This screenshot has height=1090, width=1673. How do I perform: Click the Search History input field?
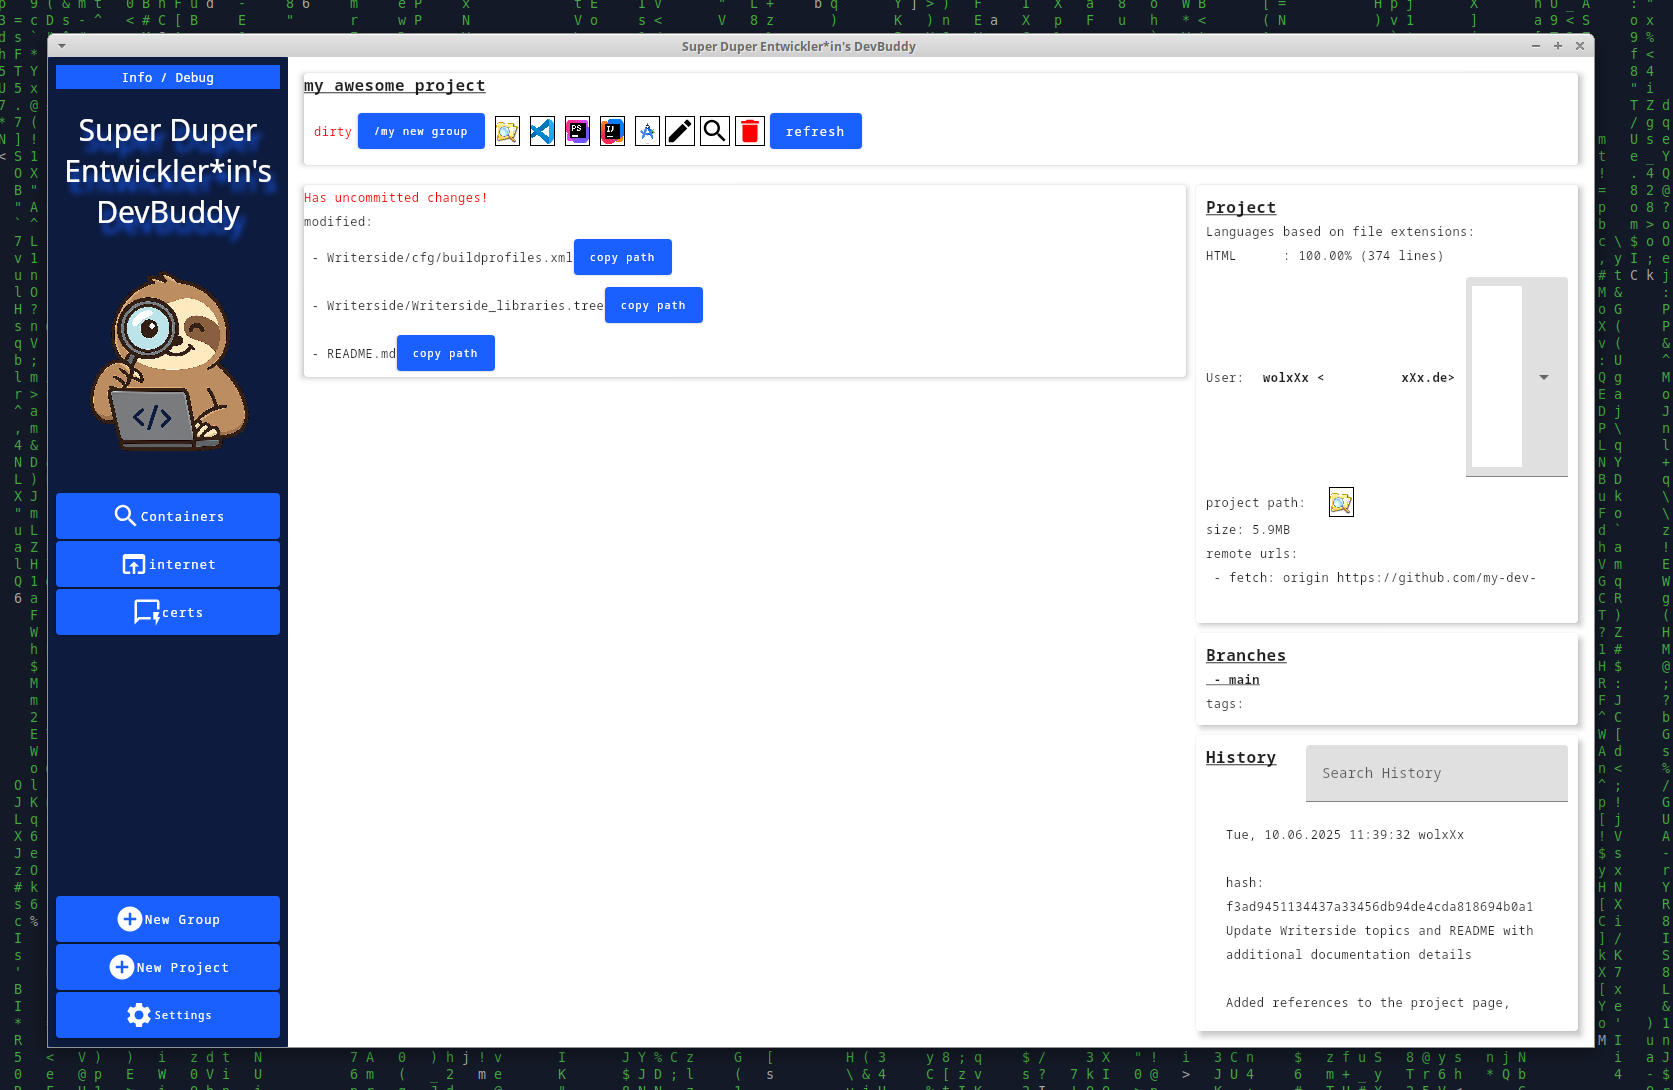coord(1435,773)
